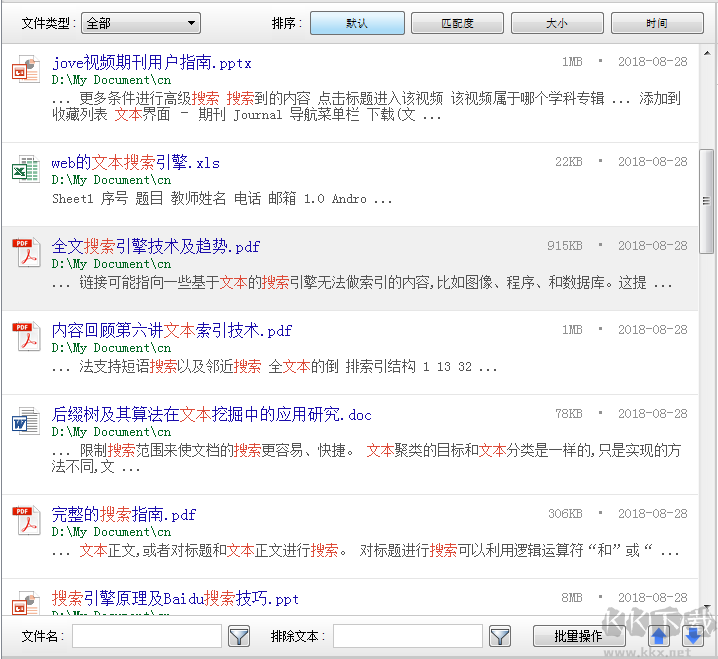Sort results by 默认 order

(357, 23)
